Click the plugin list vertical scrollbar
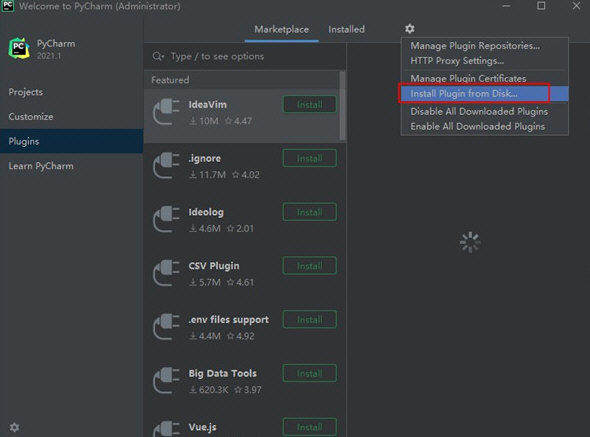The width and height of the screenshot is (590, 437). 342,105
